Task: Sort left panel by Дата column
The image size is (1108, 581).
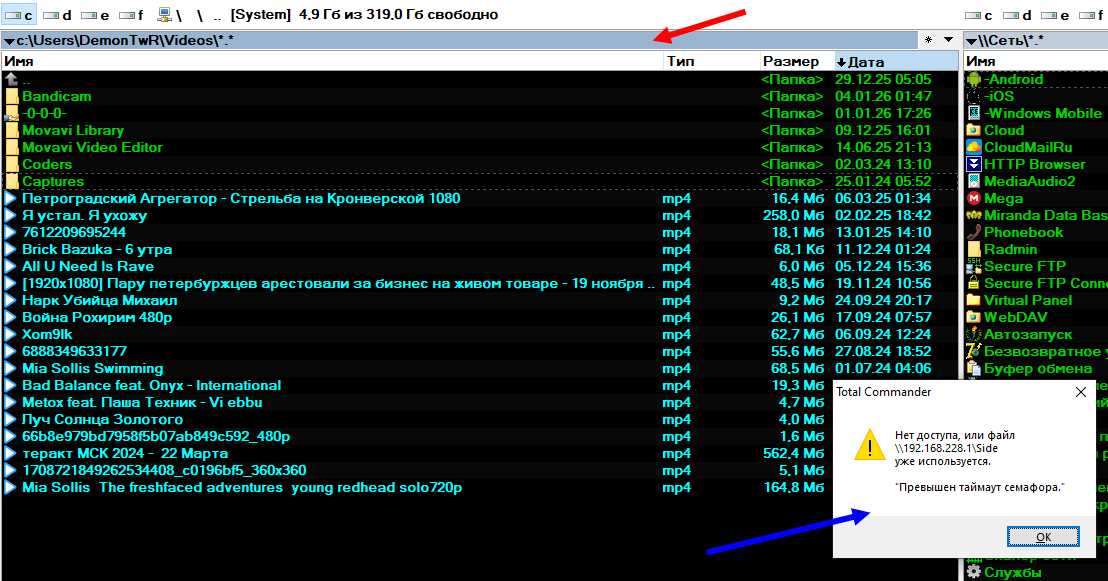Action: click(x=896, y=61)
